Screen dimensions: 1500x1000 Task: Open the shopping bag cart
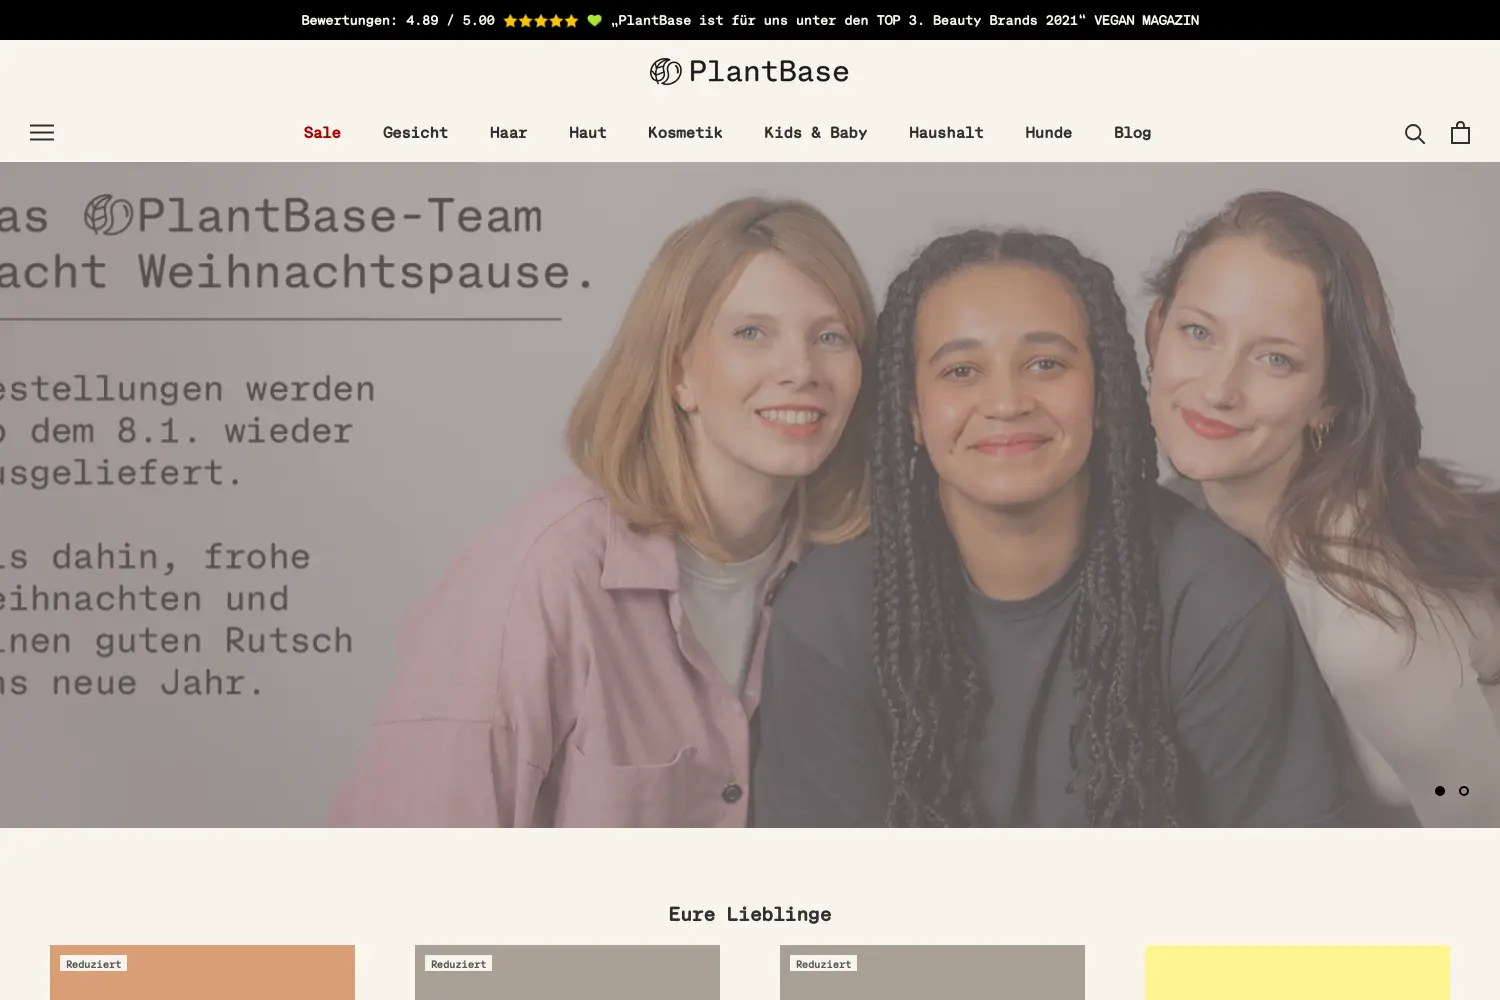tap(1460, 132)
